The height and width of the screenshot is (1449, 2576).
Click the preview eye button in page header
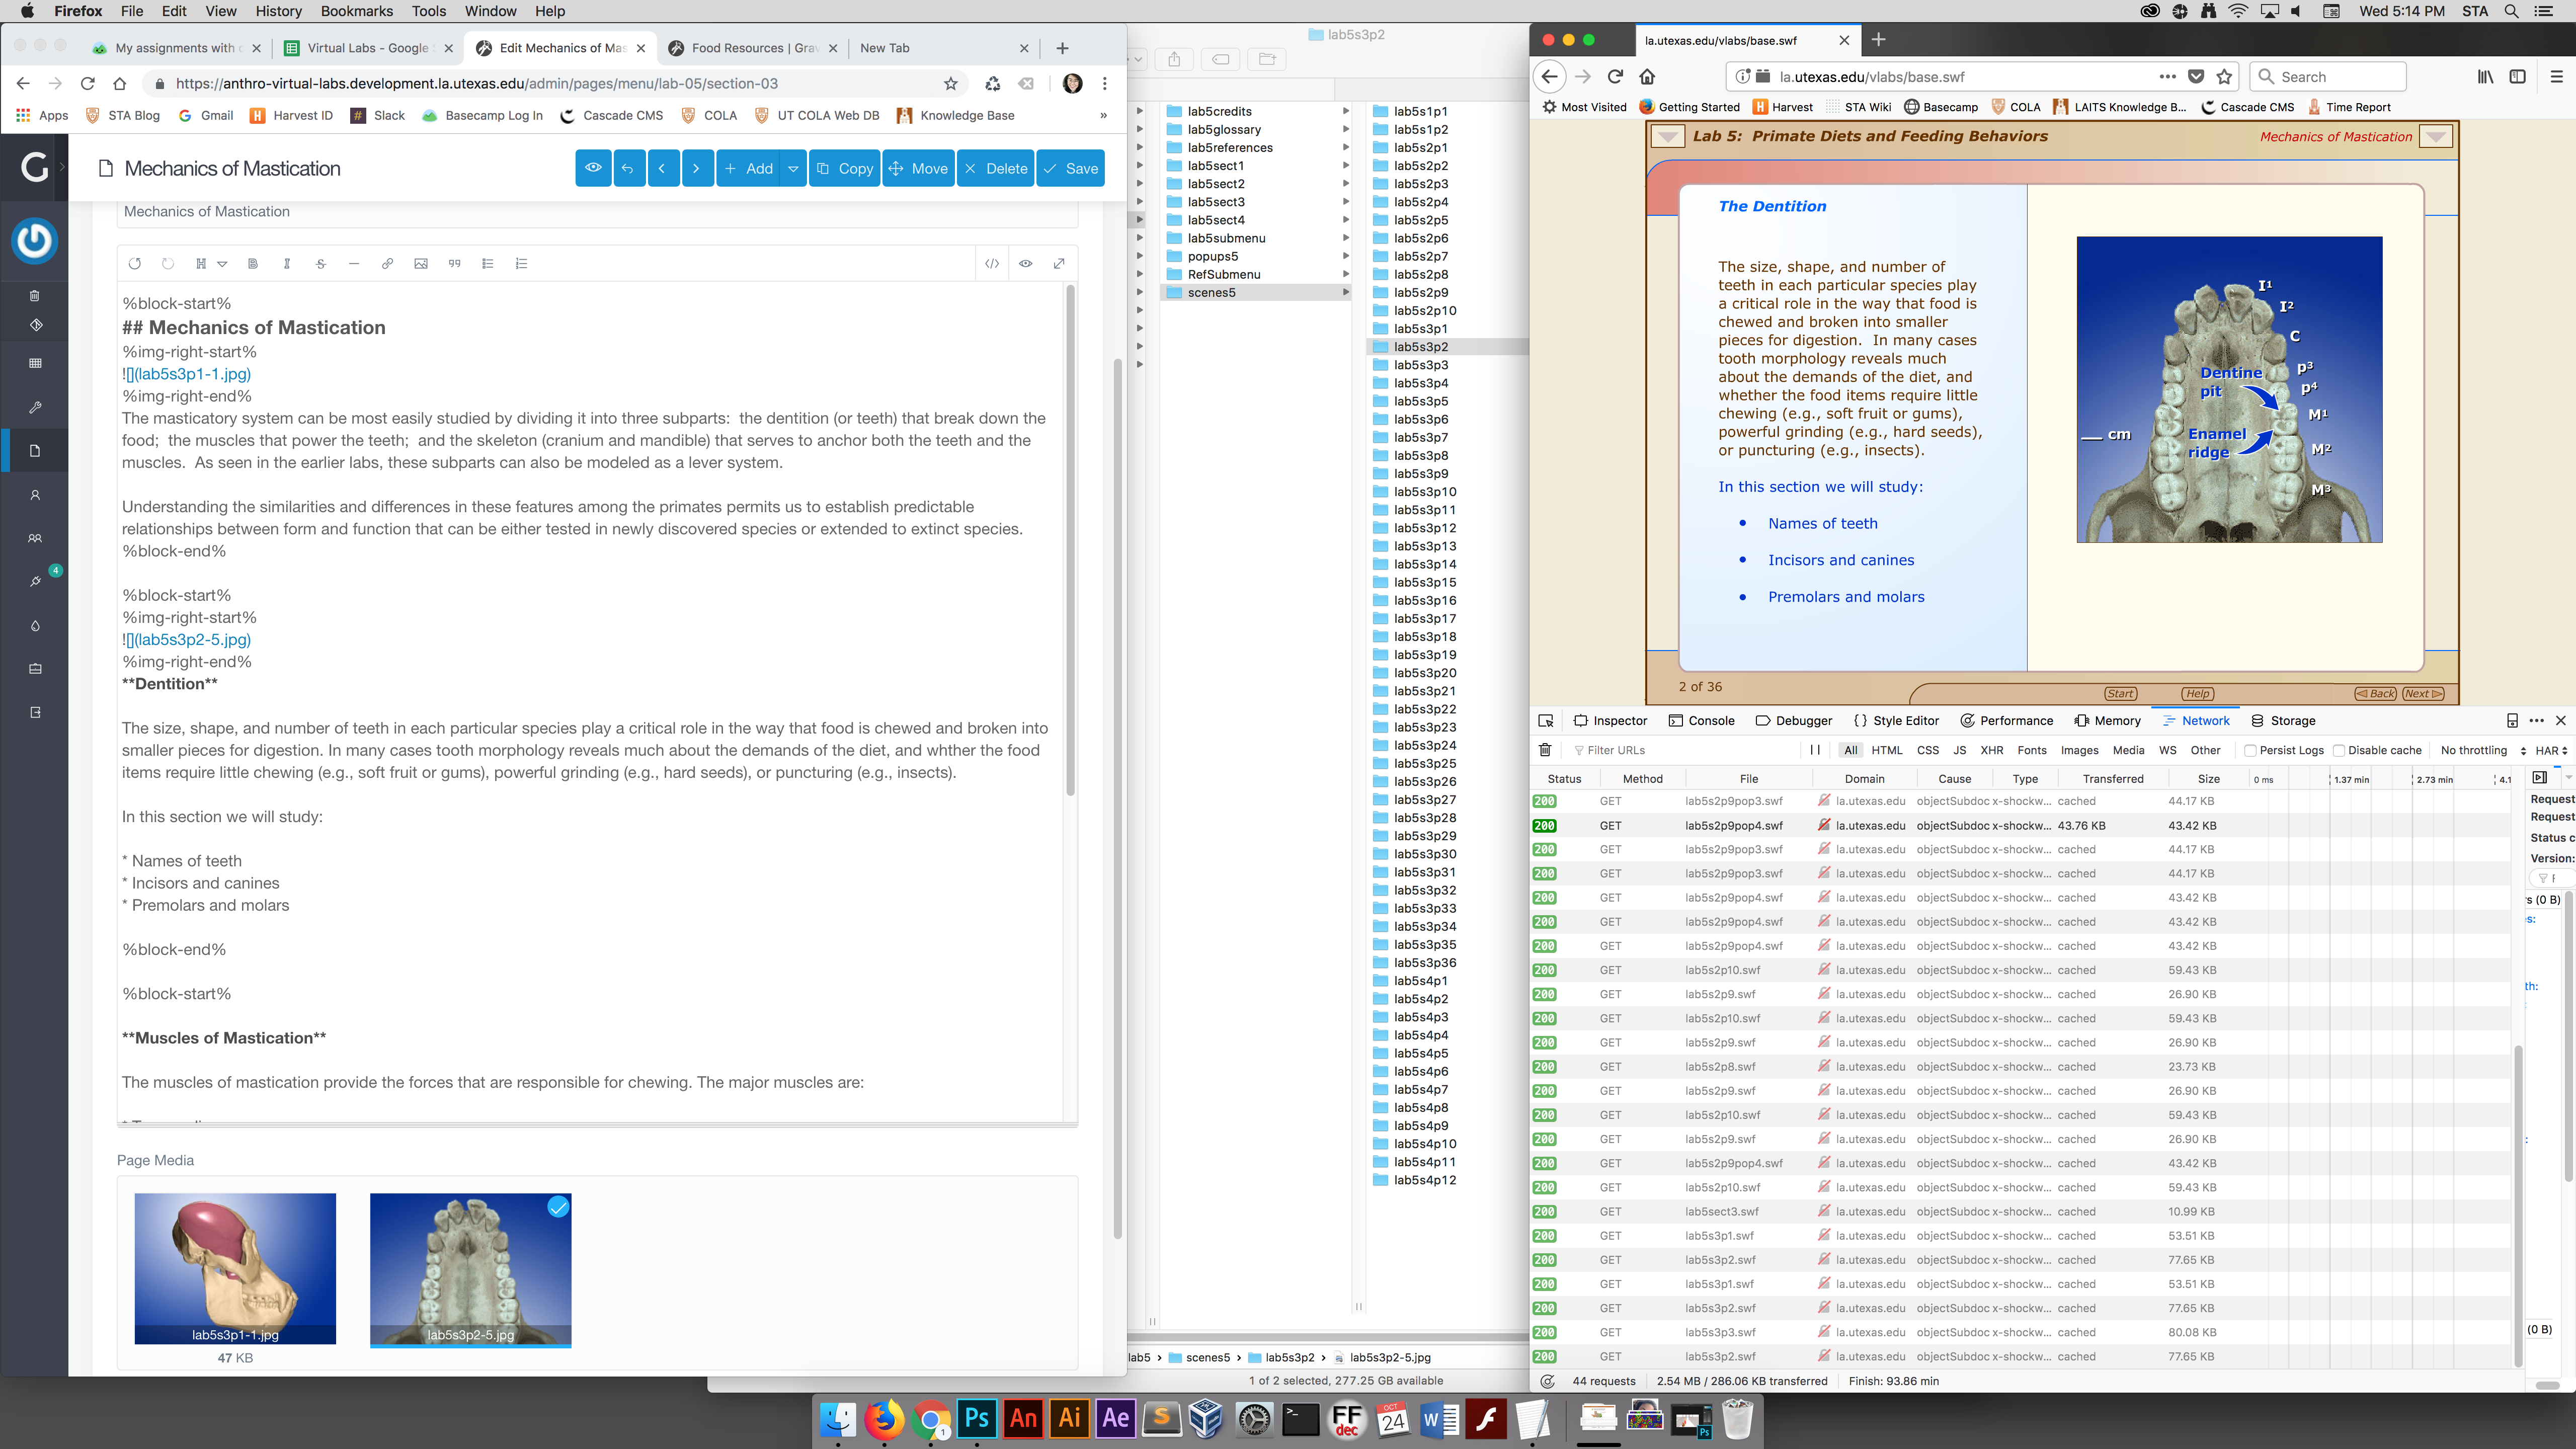click(593, 168)
